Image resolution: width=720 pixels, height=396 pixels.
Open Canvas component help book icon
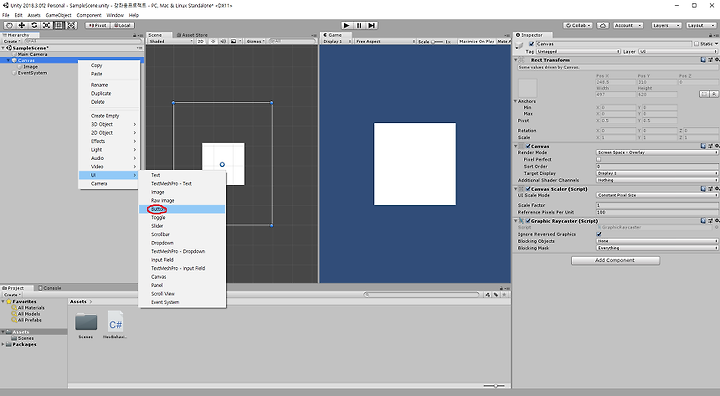pos(703,146)
